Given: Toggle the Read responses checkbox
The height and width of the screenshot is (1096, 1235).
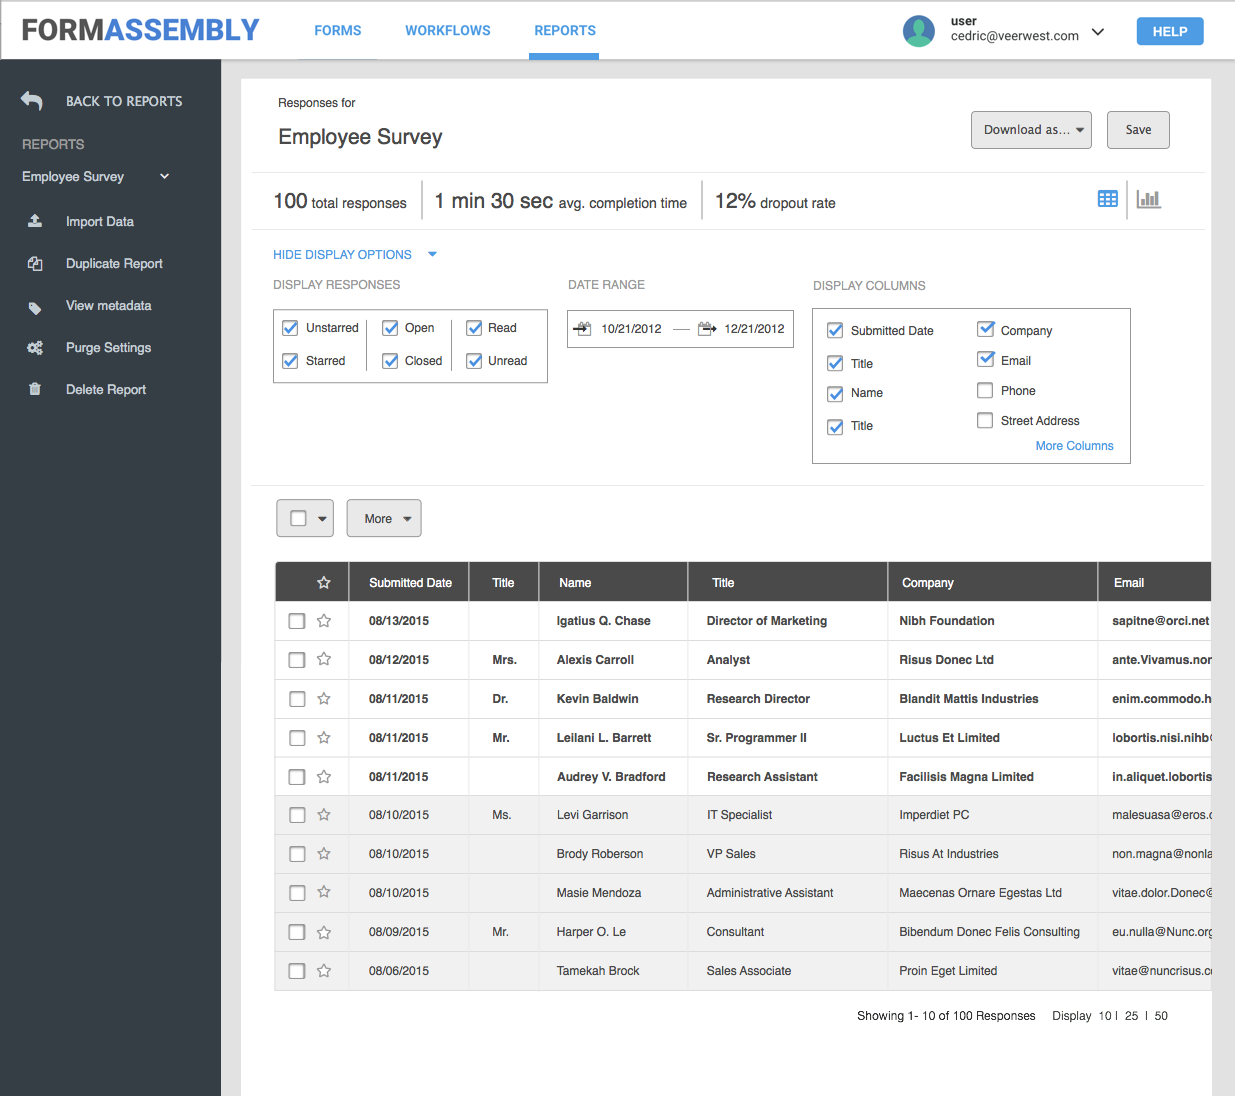Looking at the screenshot, I should point(474,328).
